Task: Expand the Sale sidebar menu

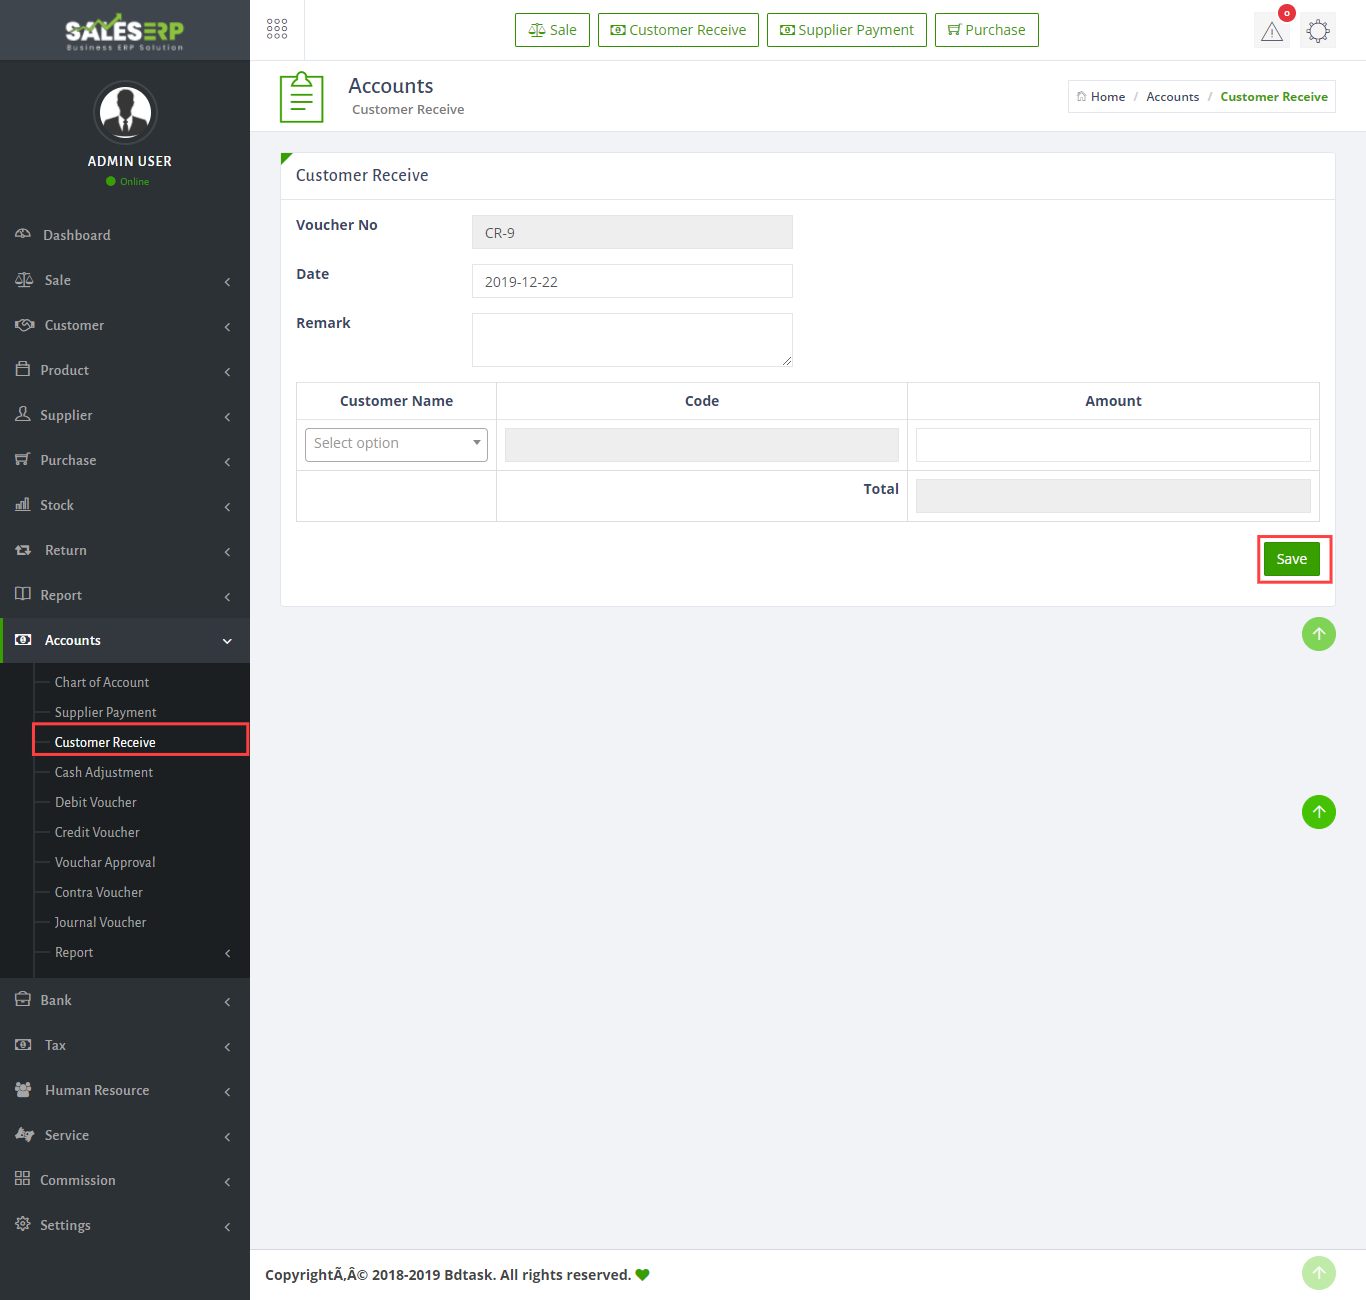Action: pos(58,280)
